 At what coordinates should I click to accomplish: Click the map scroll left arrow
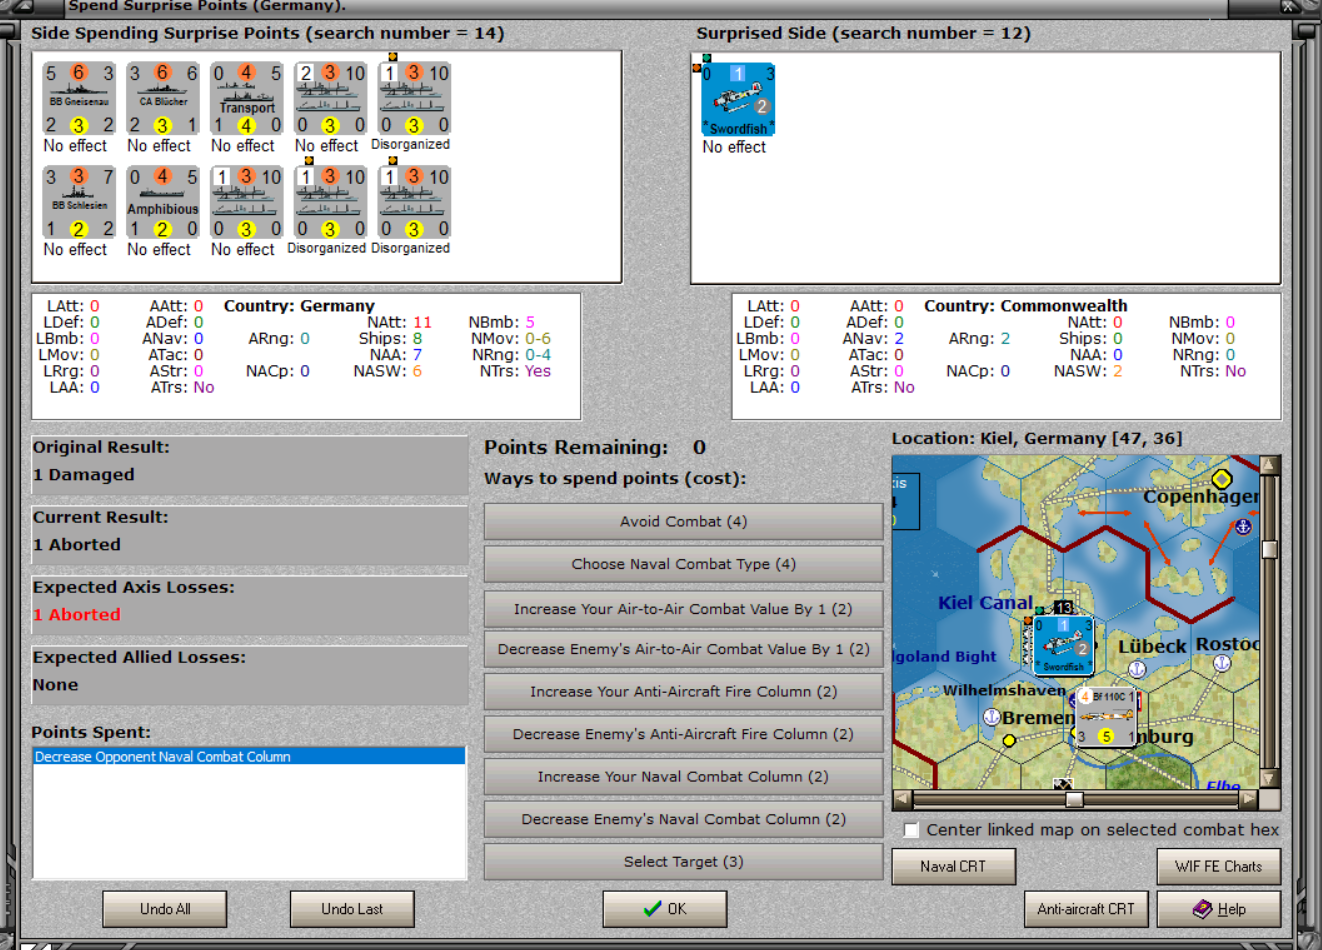click(x=902, y=799)
